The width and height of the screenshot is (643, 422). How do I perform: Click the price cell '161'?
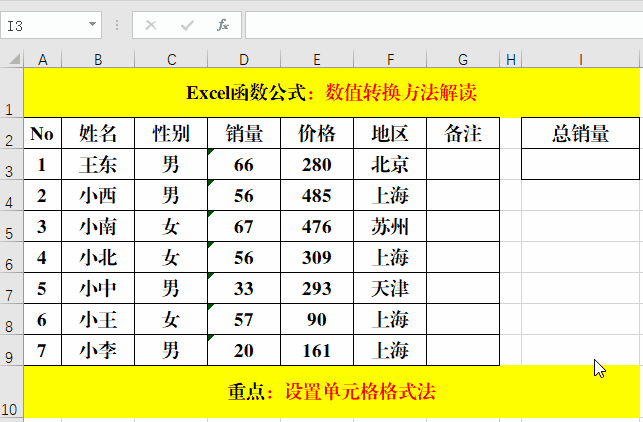tap(317, 350)
